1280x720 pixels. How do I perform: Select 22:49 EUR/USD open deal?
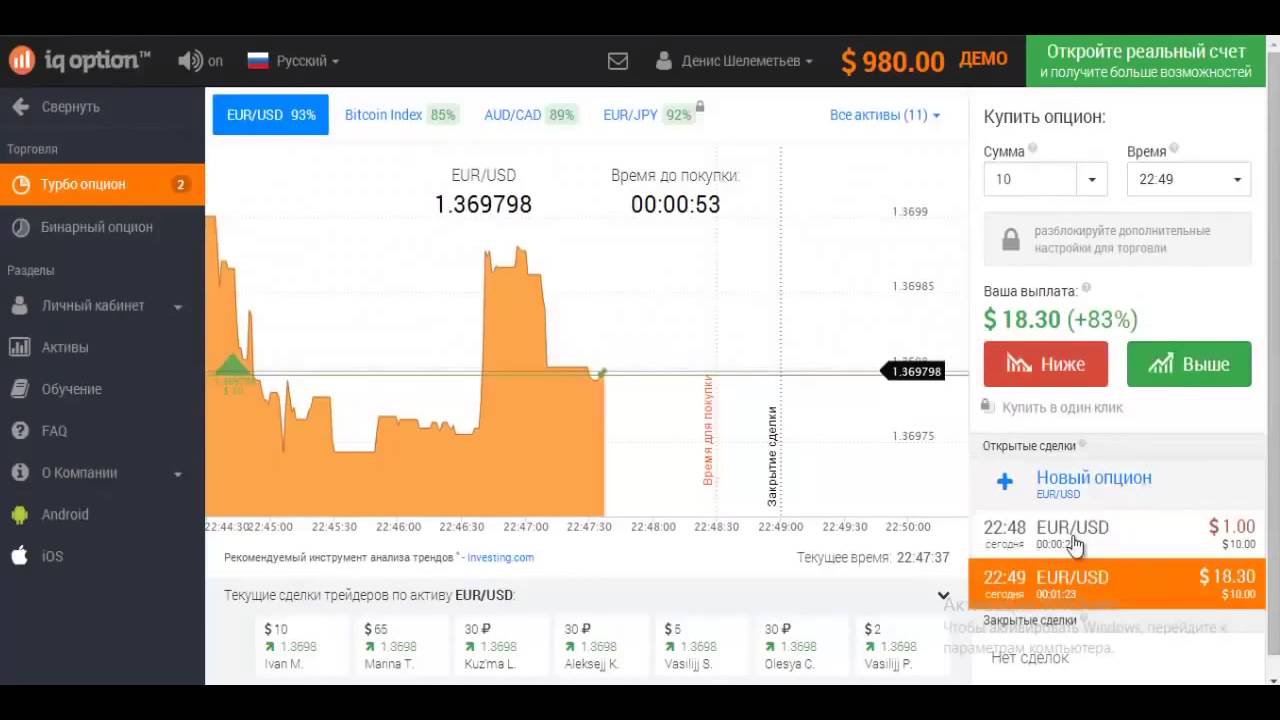click(x=1118, y=584)
